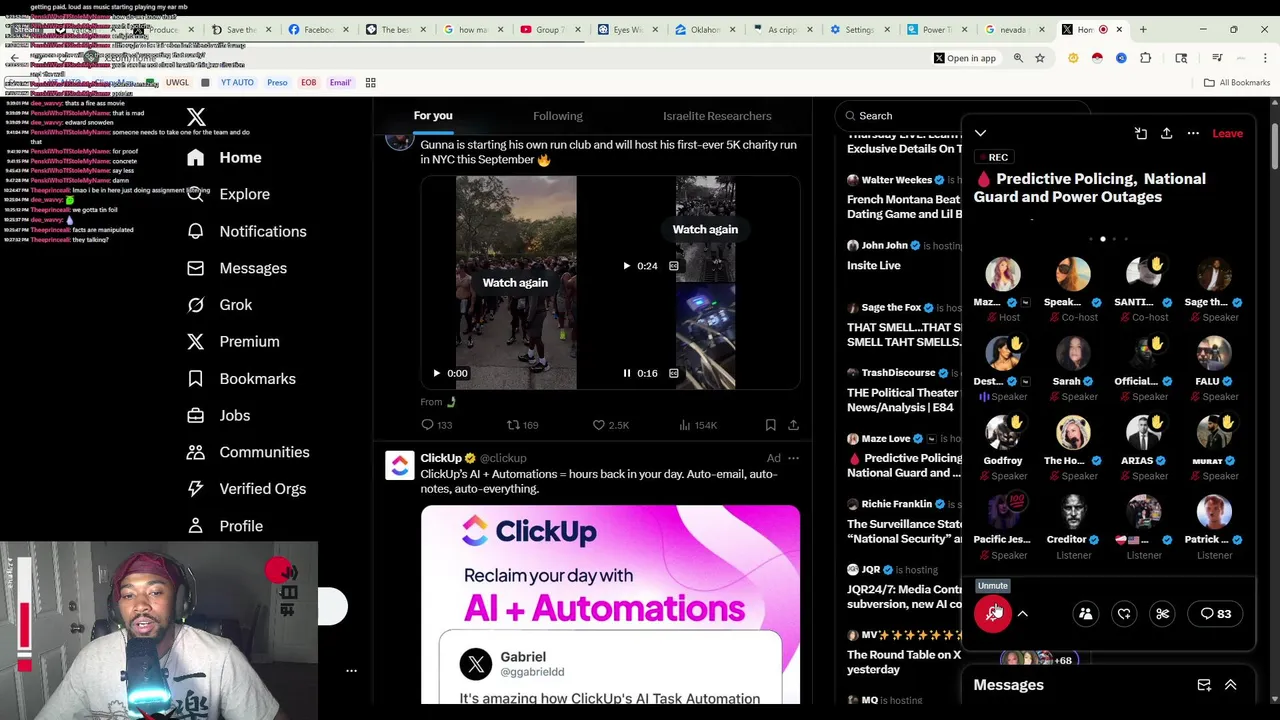Click Open in app in address bar

[x=965, y=58]
